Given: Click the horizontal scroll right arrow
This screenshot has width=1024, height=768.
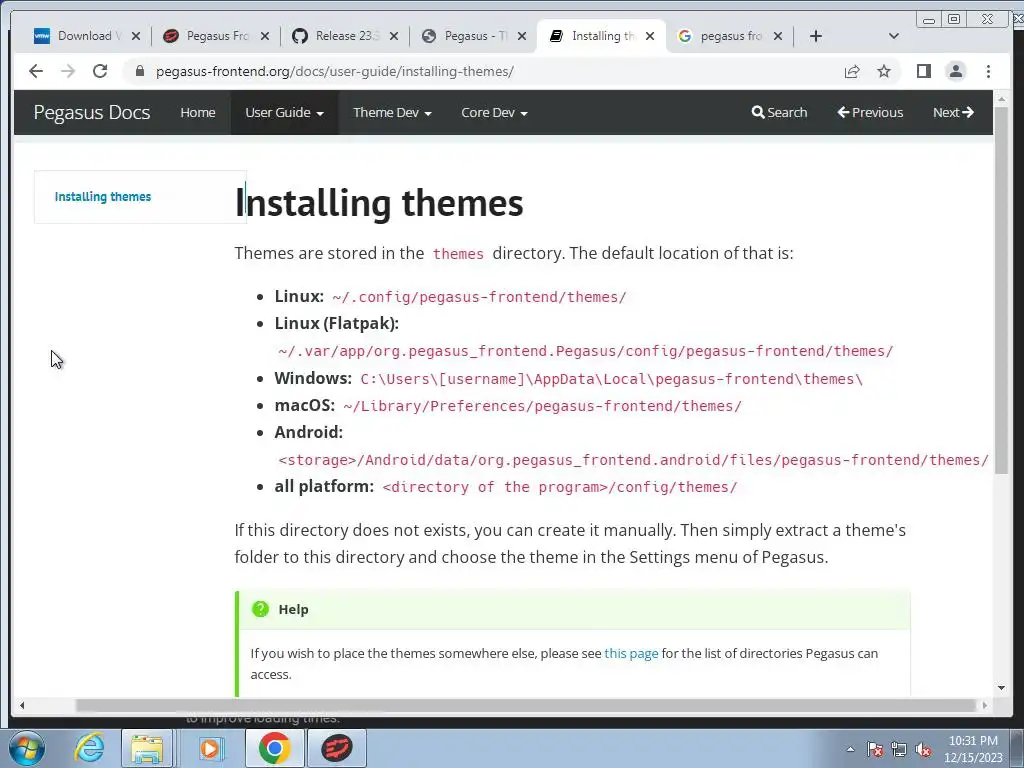Looking at the screenshot, I should [x=985, y=705].
